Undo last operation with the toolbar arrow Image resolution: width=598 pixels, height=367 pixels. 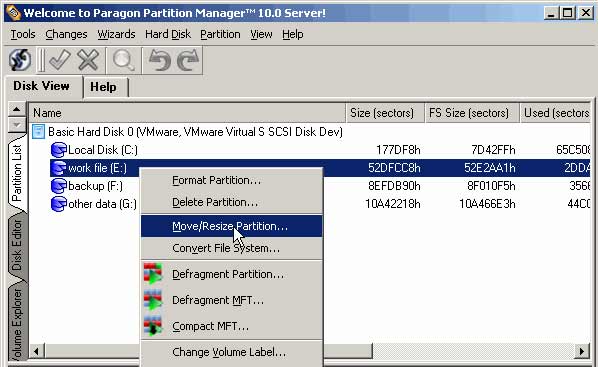tap(159, 60)
